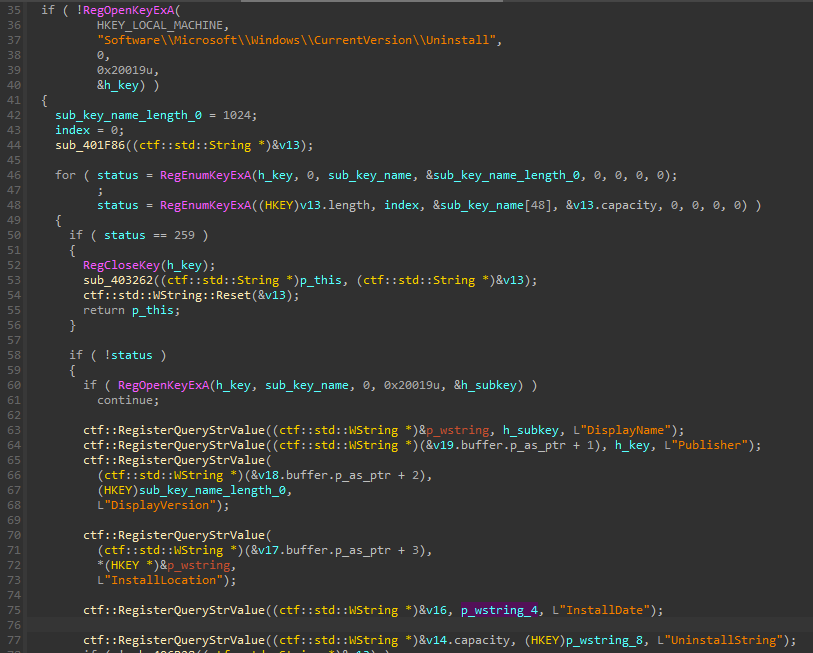Click highlighted p_wstring_4 variable
Screen dimensions: 813x653
pyautogui.click(x=499, y=610)
